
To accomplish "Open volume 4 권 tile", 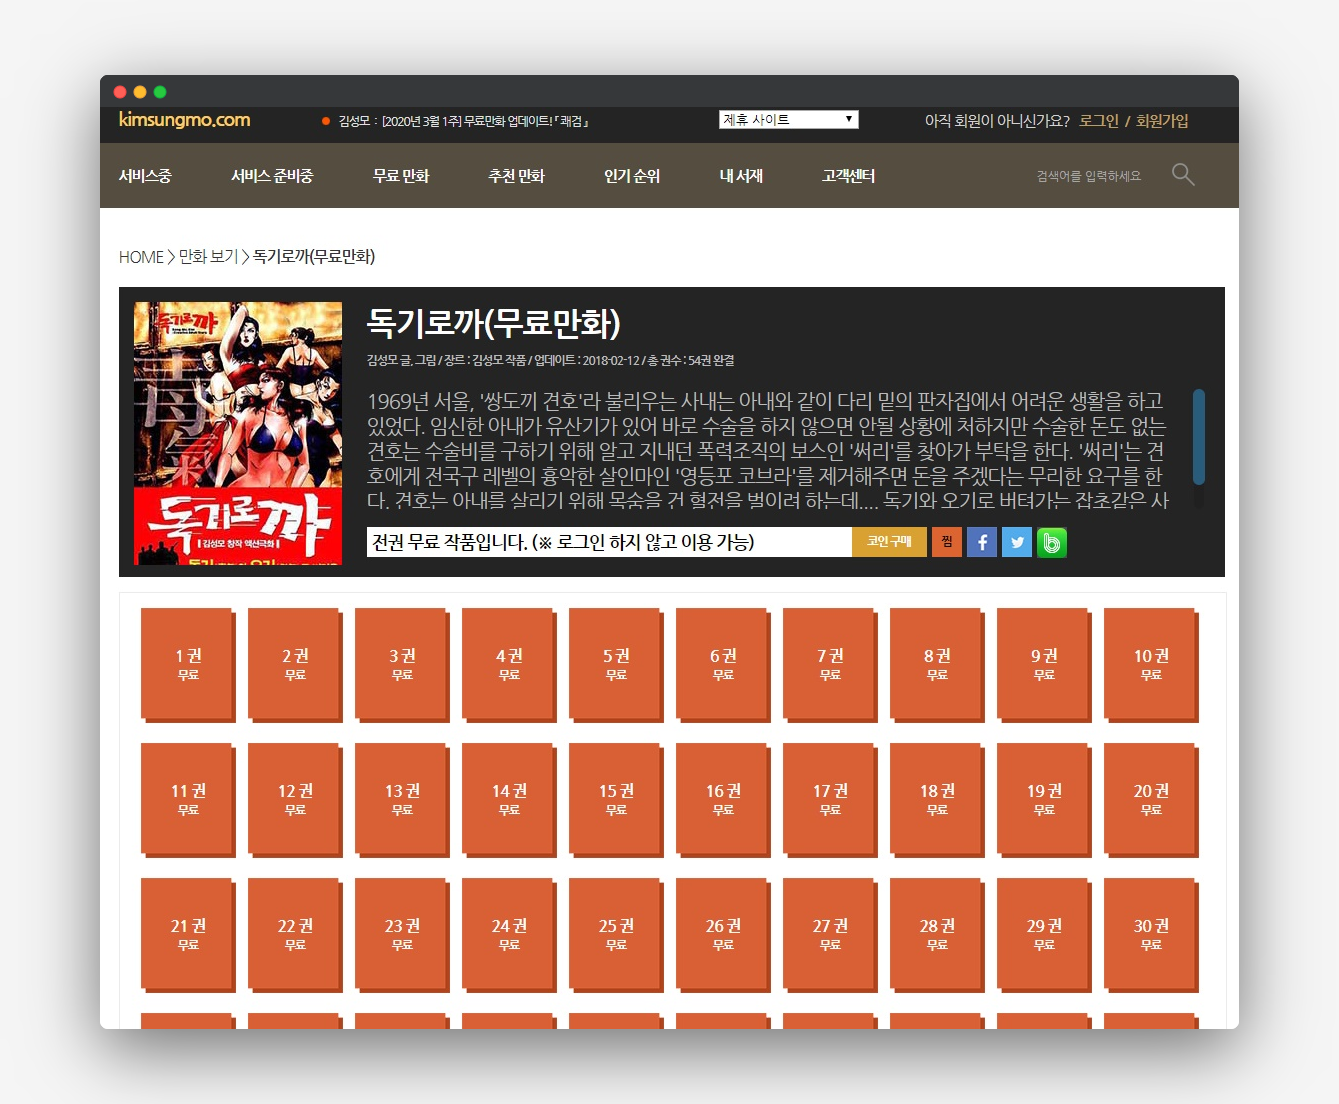I will pos(509,664).
